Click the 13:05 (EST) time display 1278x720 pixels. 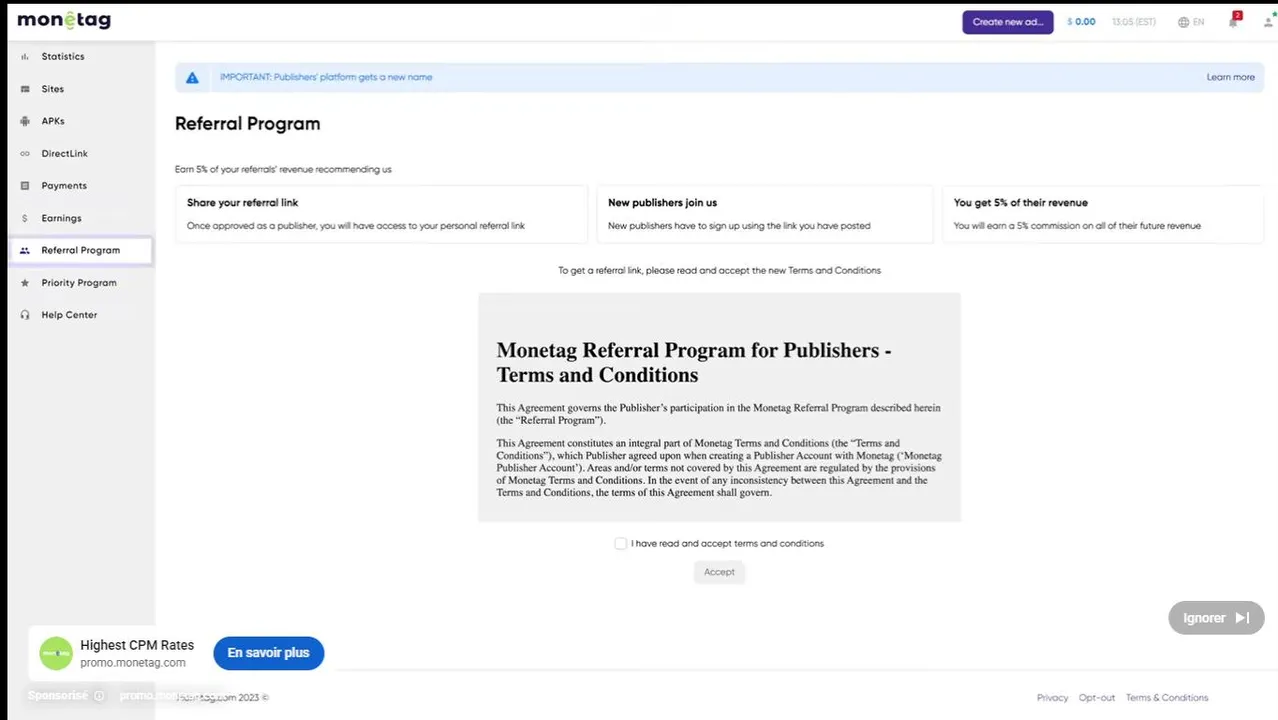click(x=1133, y=22)
